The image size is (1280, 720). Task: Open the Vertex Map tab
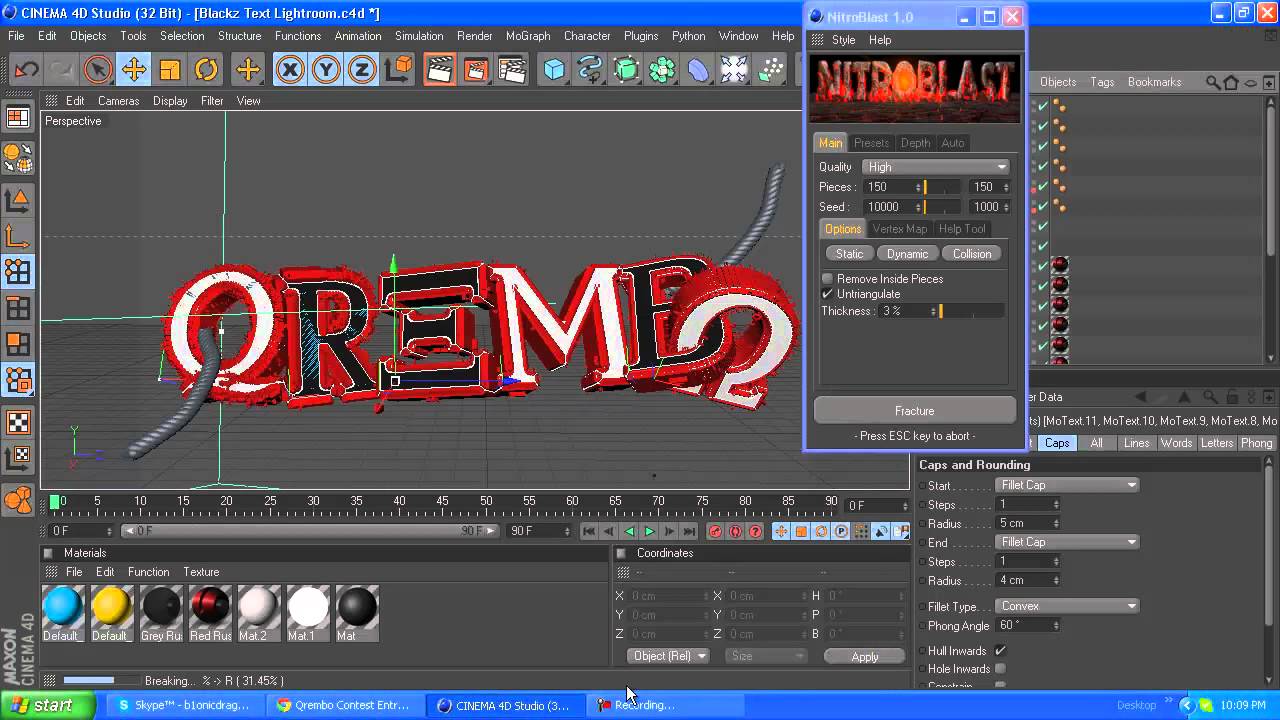[900, 229]
